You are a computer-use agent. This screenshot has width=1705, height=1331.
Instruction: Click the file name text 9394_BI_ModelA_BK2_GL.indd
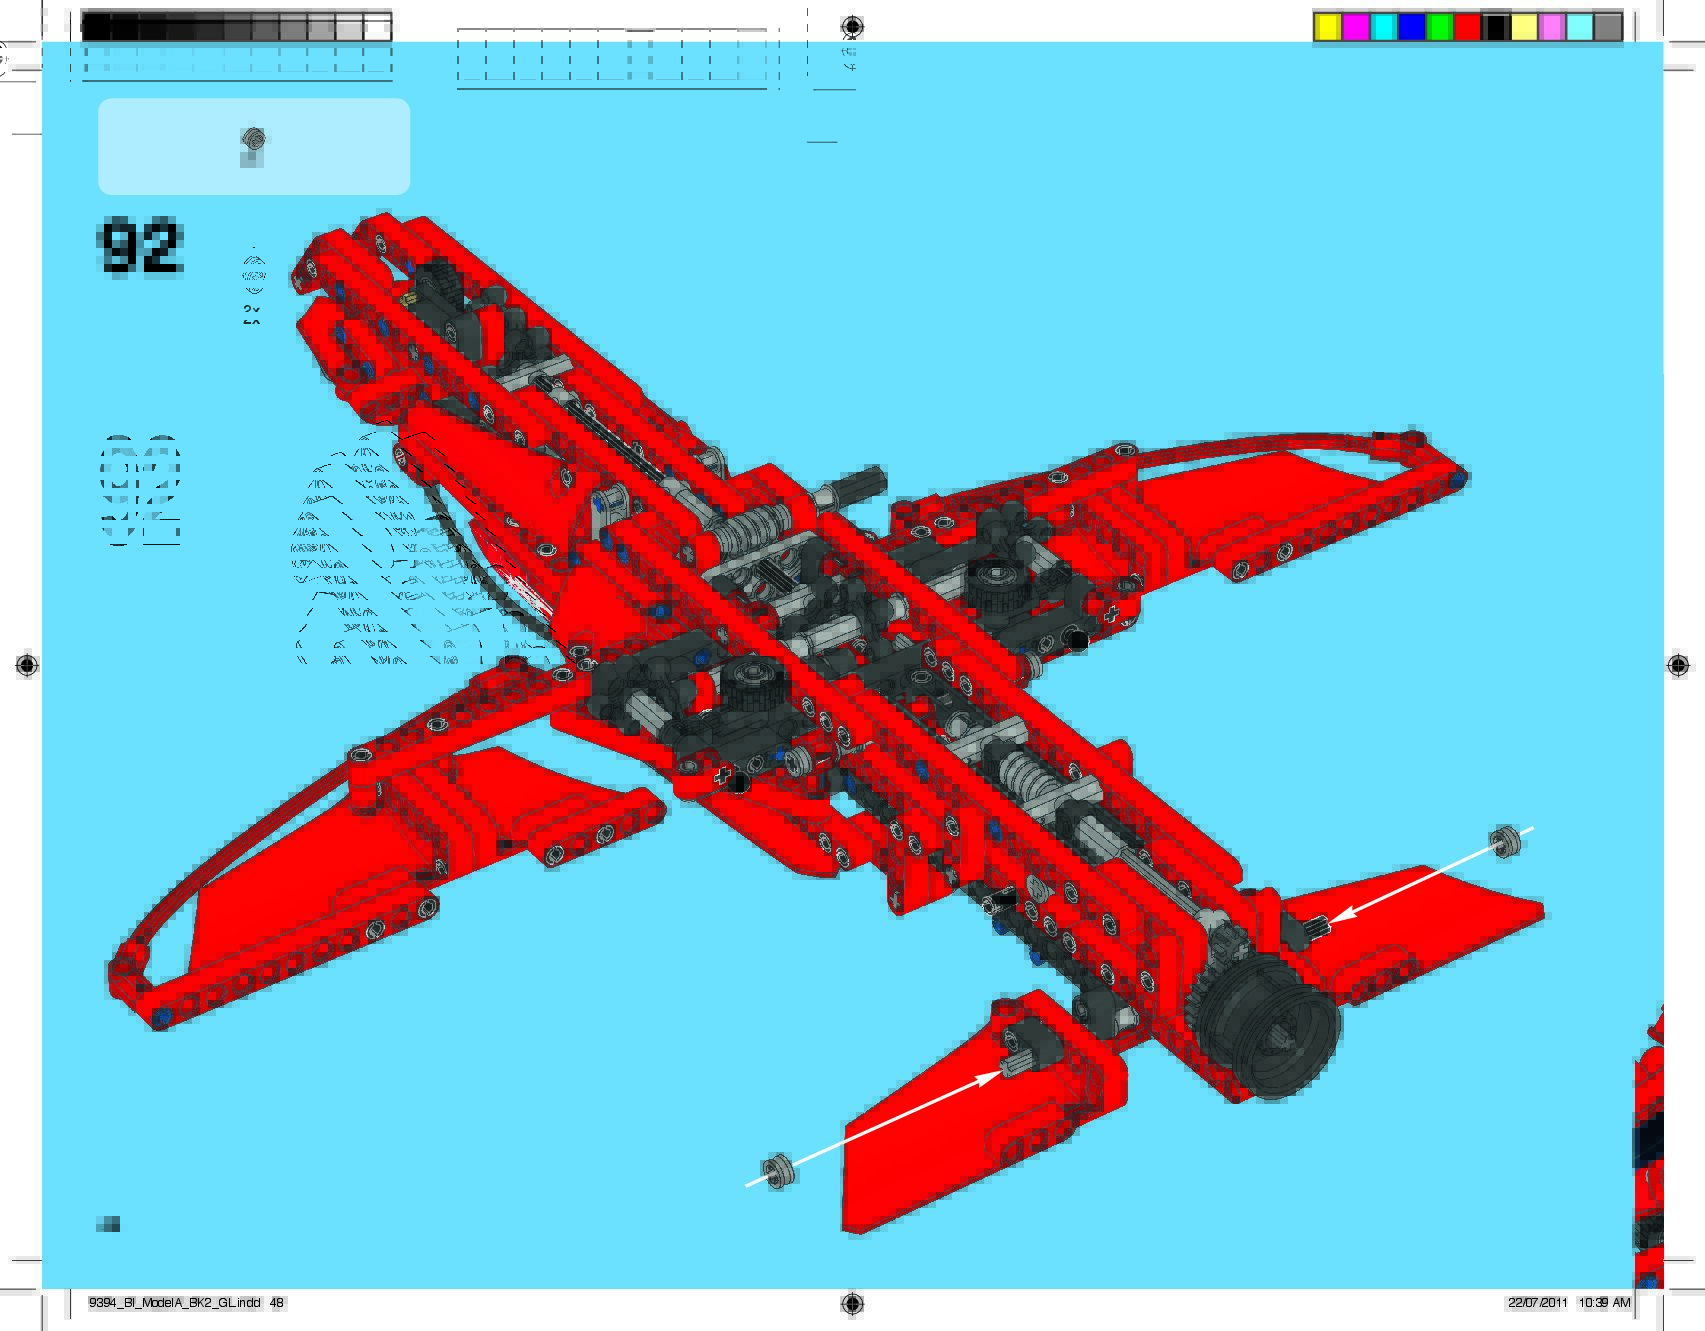(174, 1302)
